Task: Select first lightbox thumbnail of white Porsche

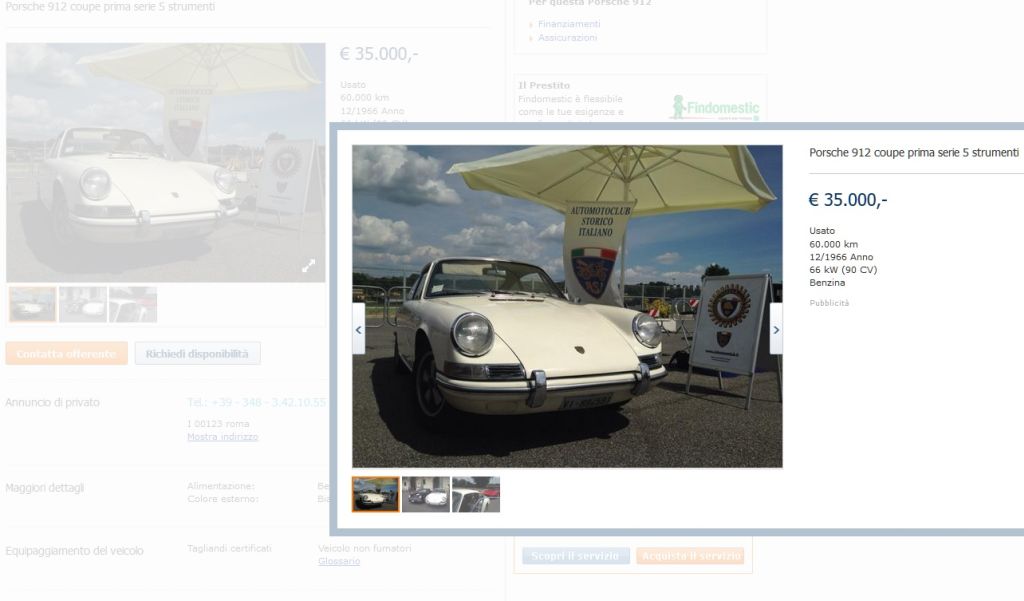Action: point(376,494)
